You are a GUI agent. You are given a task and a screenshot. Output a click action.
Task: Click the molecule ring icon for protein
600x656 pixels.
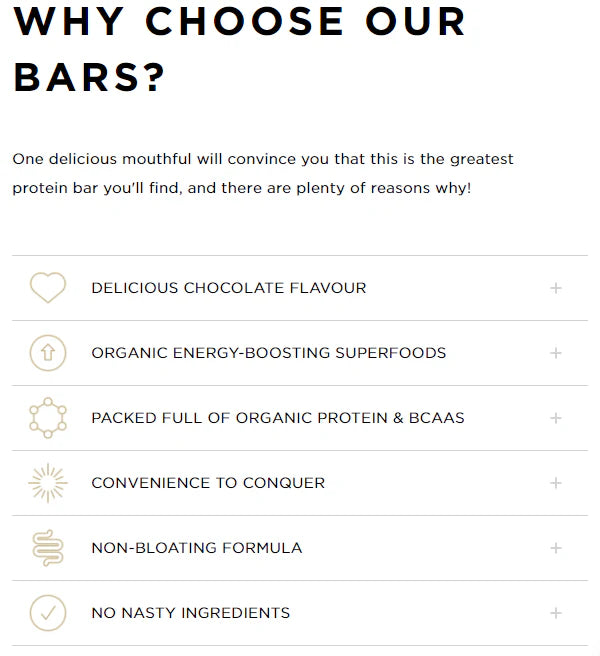point(48,418)
